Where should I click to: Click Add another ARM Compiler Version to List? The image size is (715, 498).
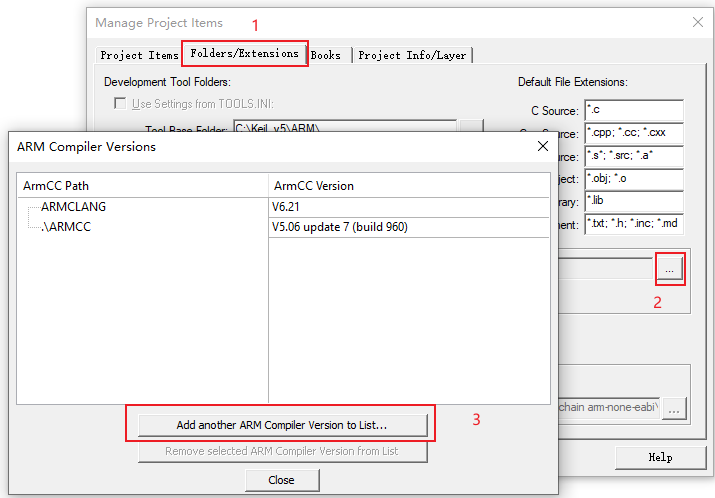pos(282,424)
